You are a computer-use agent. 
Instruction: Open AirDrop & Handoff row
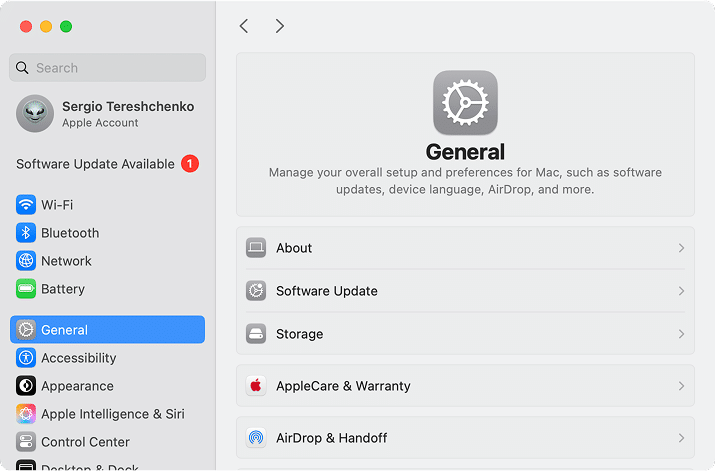click(x=465, y=438)
